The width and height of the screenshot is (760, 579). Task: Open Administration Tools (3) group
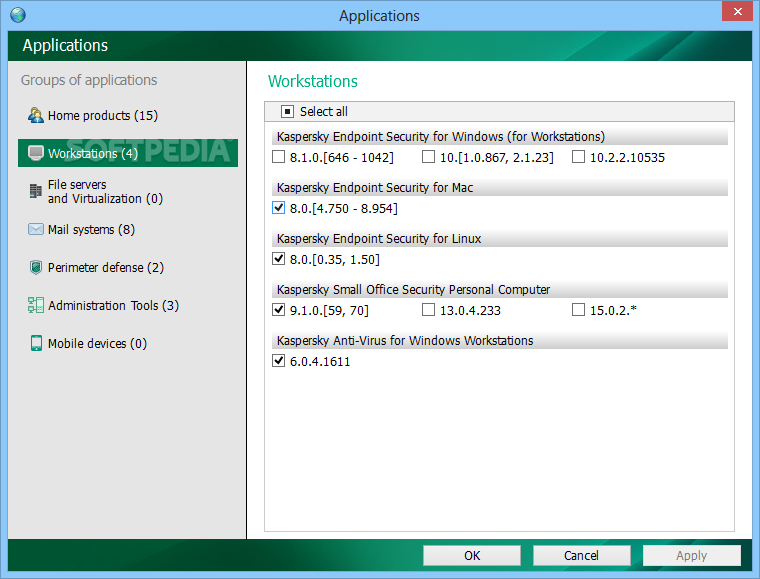(128, 305)
